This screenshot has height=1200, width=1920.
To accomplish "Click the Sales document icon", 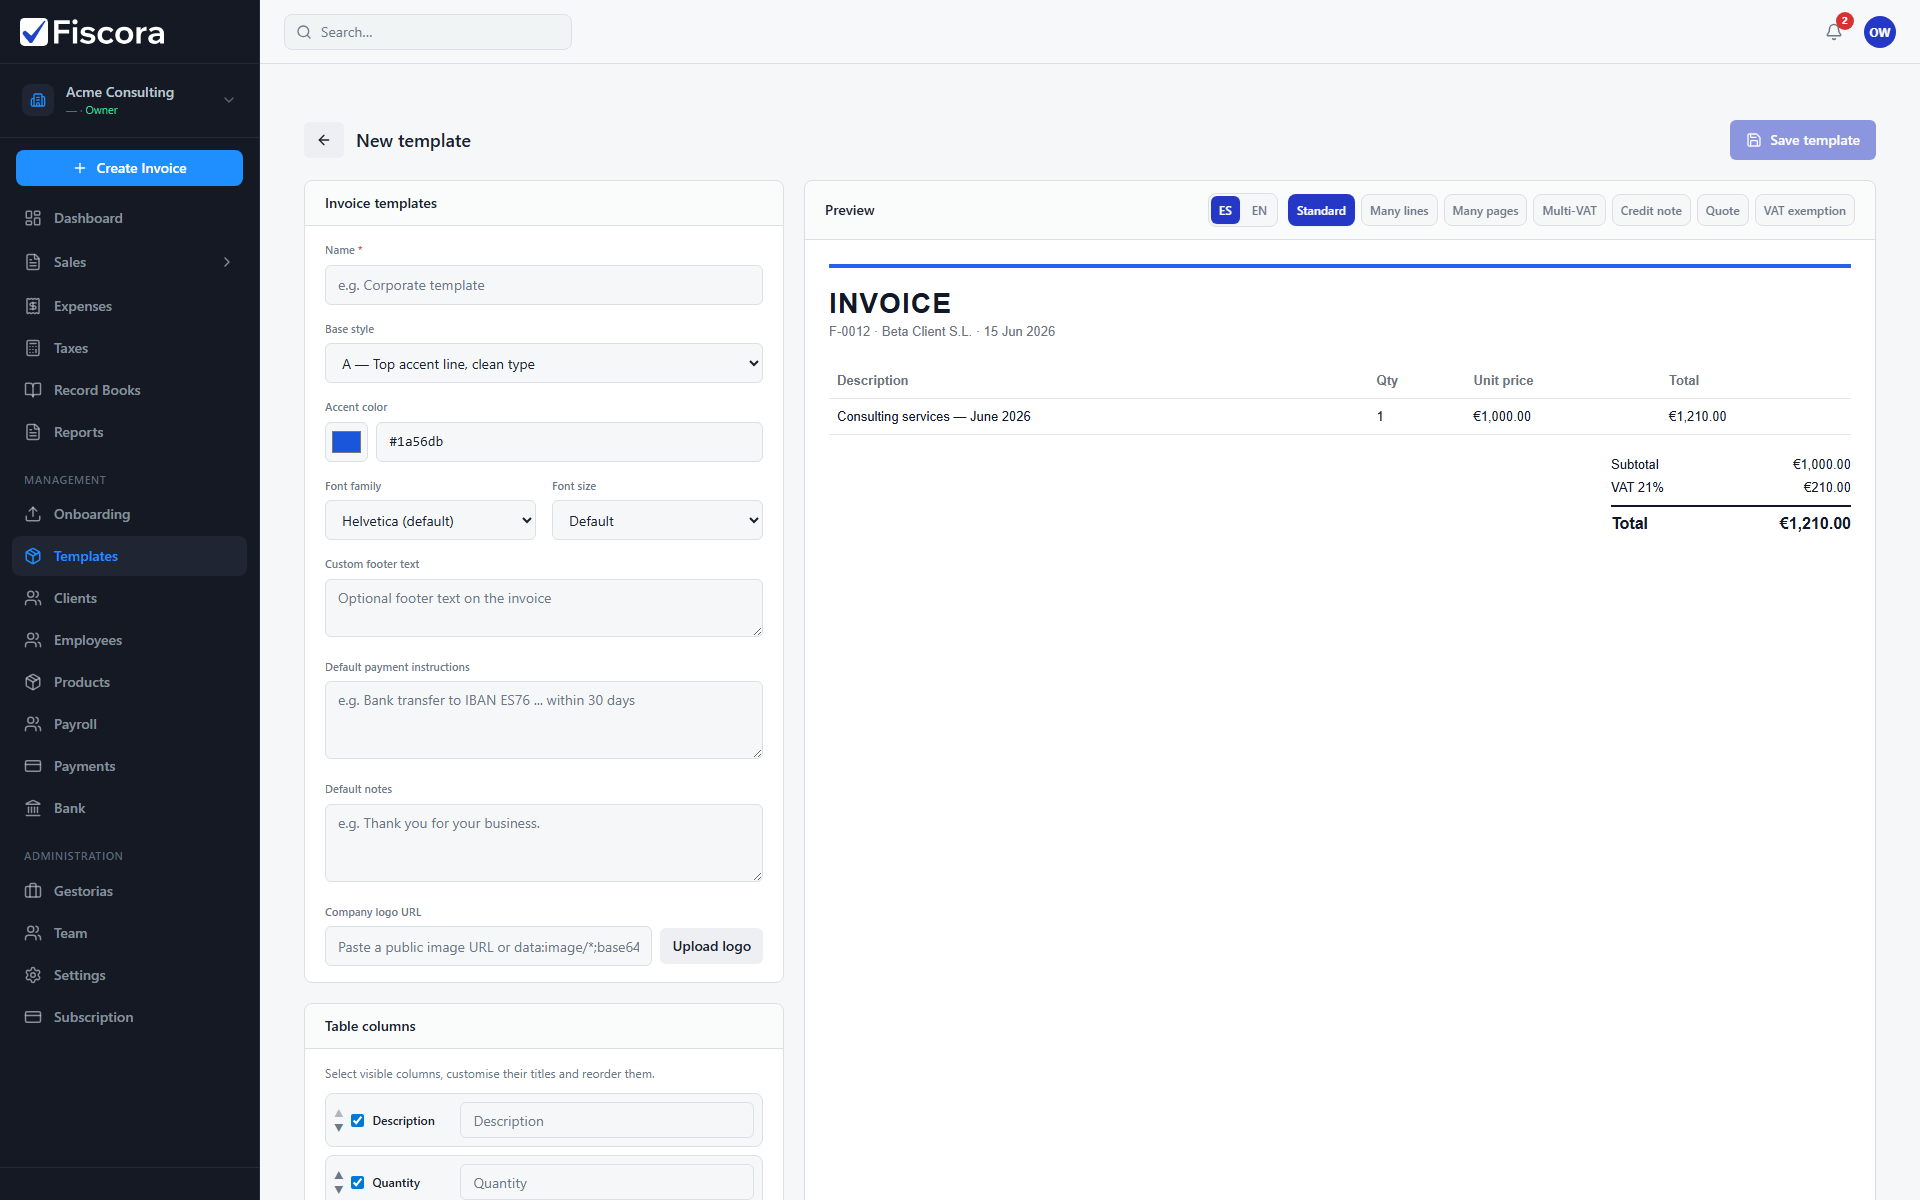I will click(x=33, y=262).
